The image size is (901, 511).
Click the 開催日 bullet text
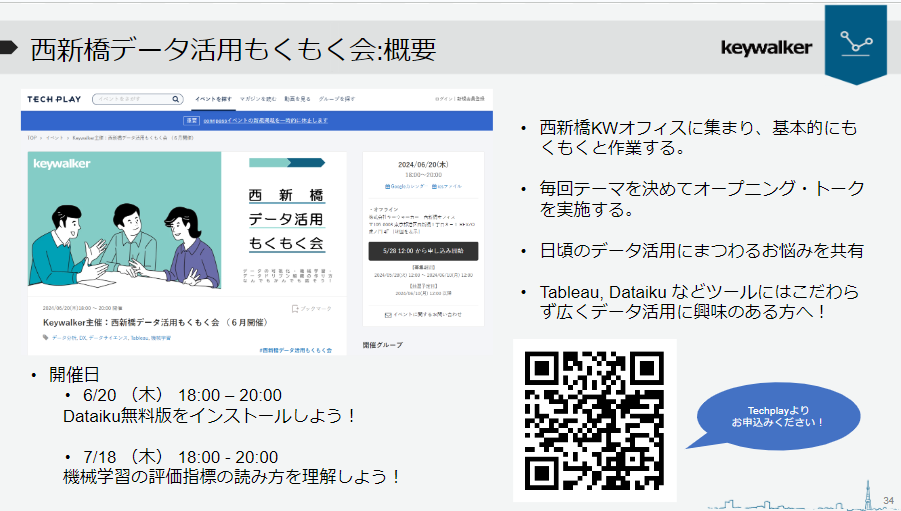click(x=74, y=375)
